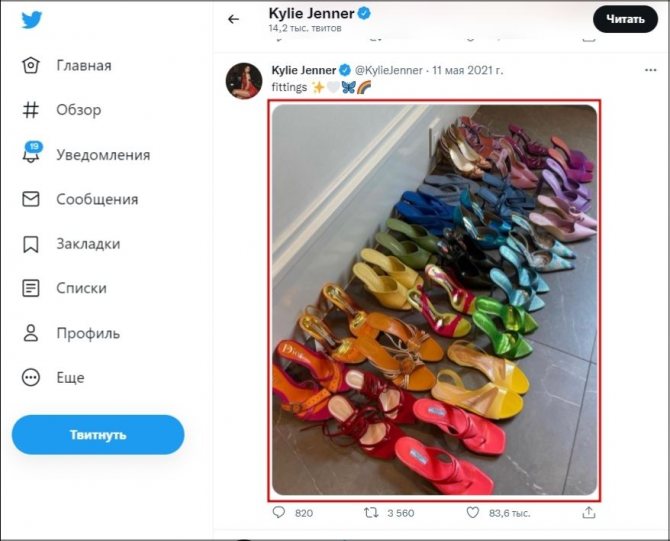
Task: Click the Твитнуть compose button
Action: point(98,435)
